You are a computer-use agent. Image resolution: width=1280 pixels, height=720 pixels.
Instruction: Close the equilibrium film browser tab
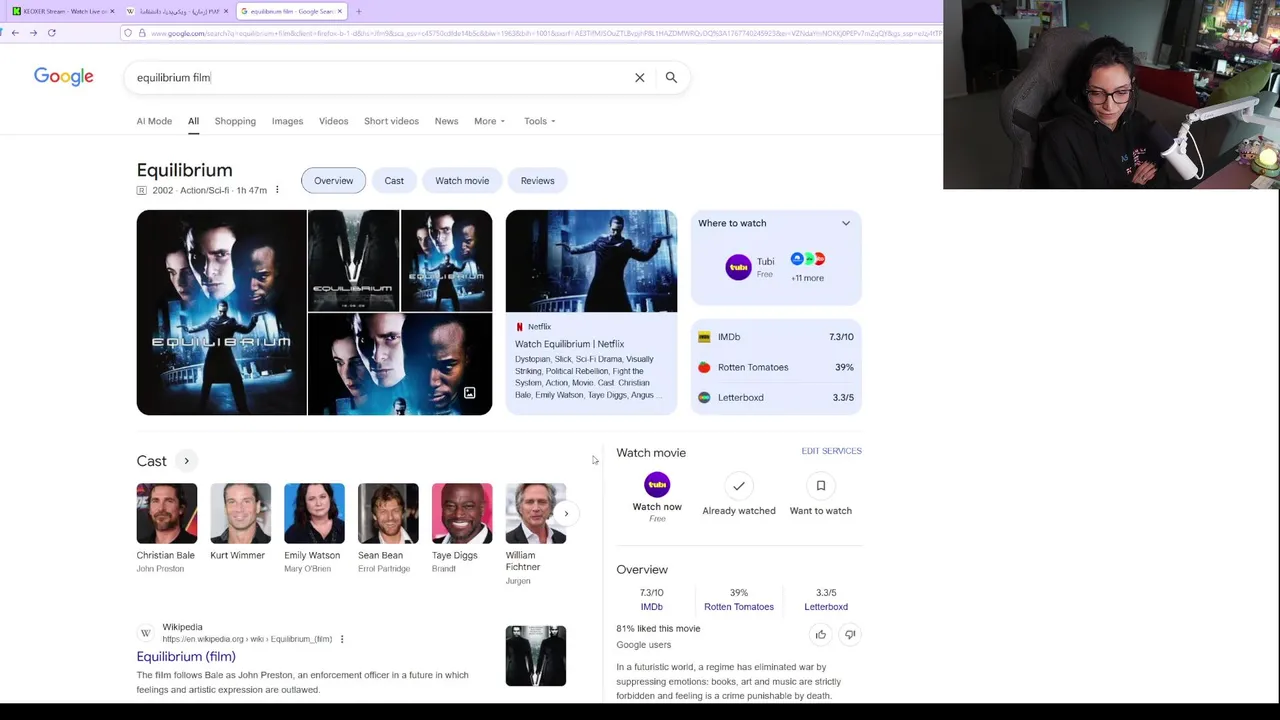[340, 11]
